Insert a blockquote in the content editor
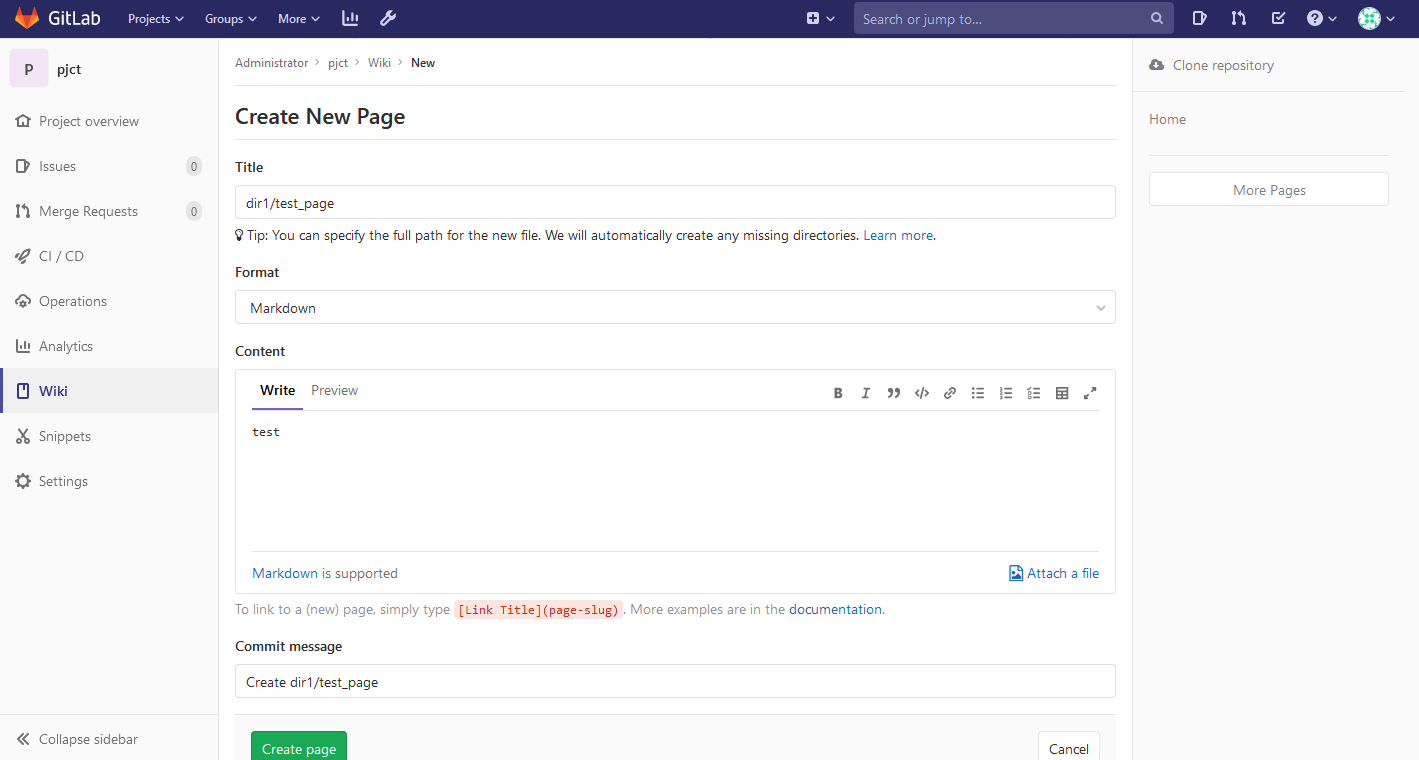 894,393
